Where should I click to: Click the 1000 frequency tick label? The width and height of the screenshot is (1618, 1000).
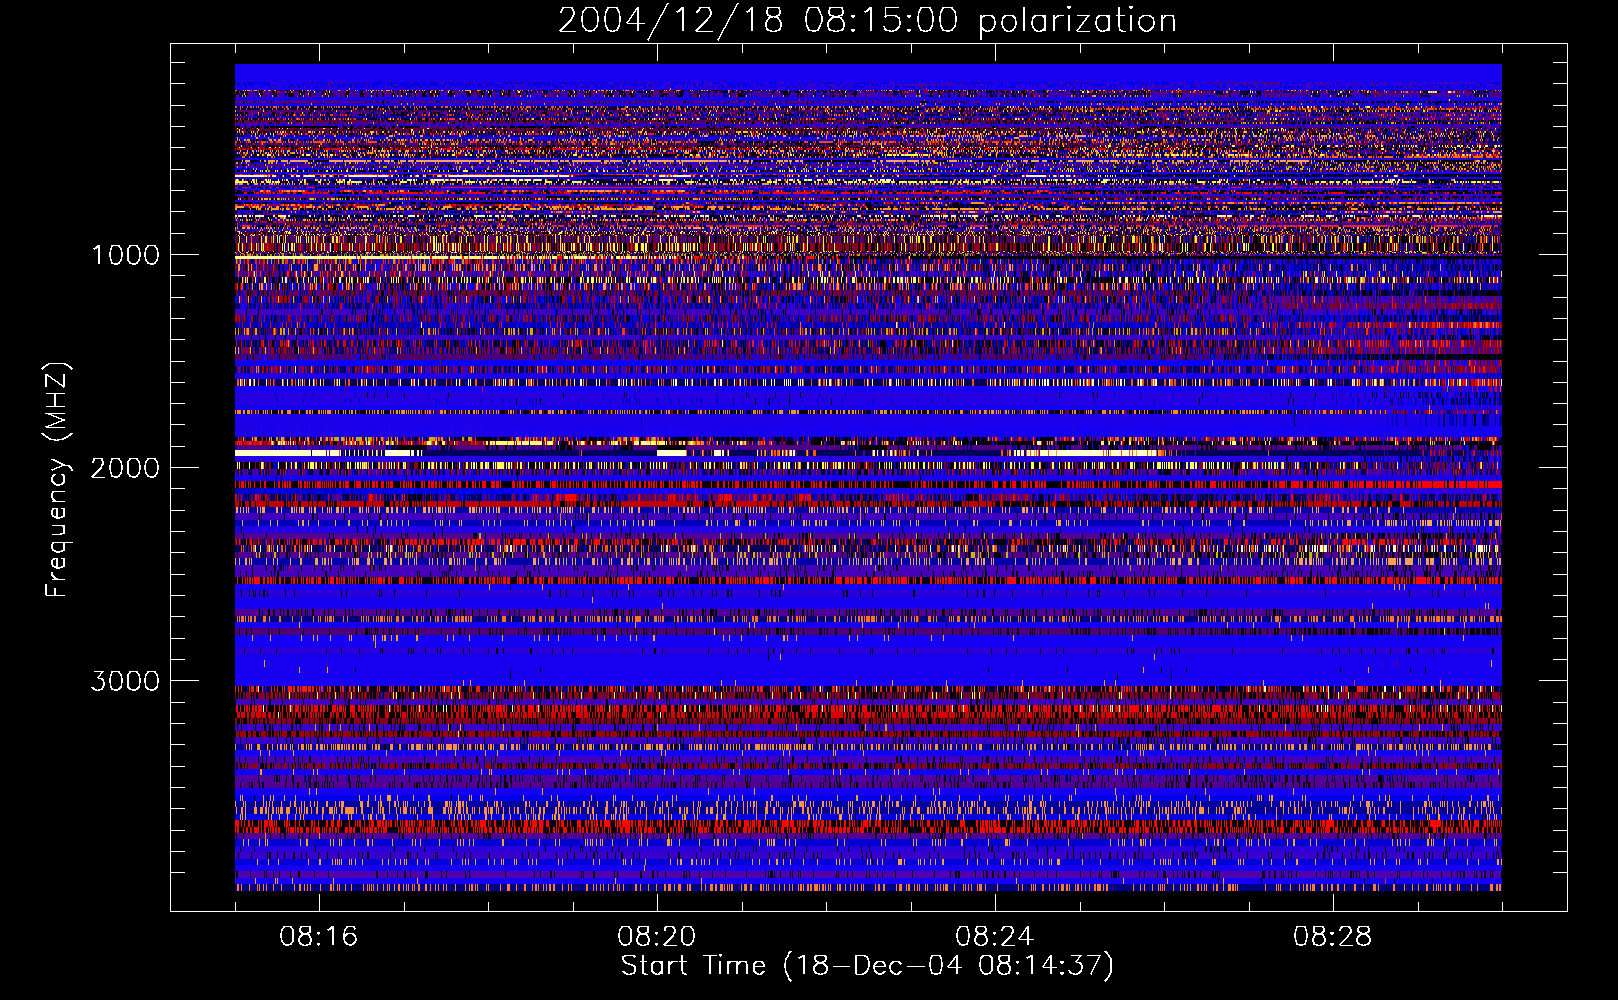click(x=125, y=255)
